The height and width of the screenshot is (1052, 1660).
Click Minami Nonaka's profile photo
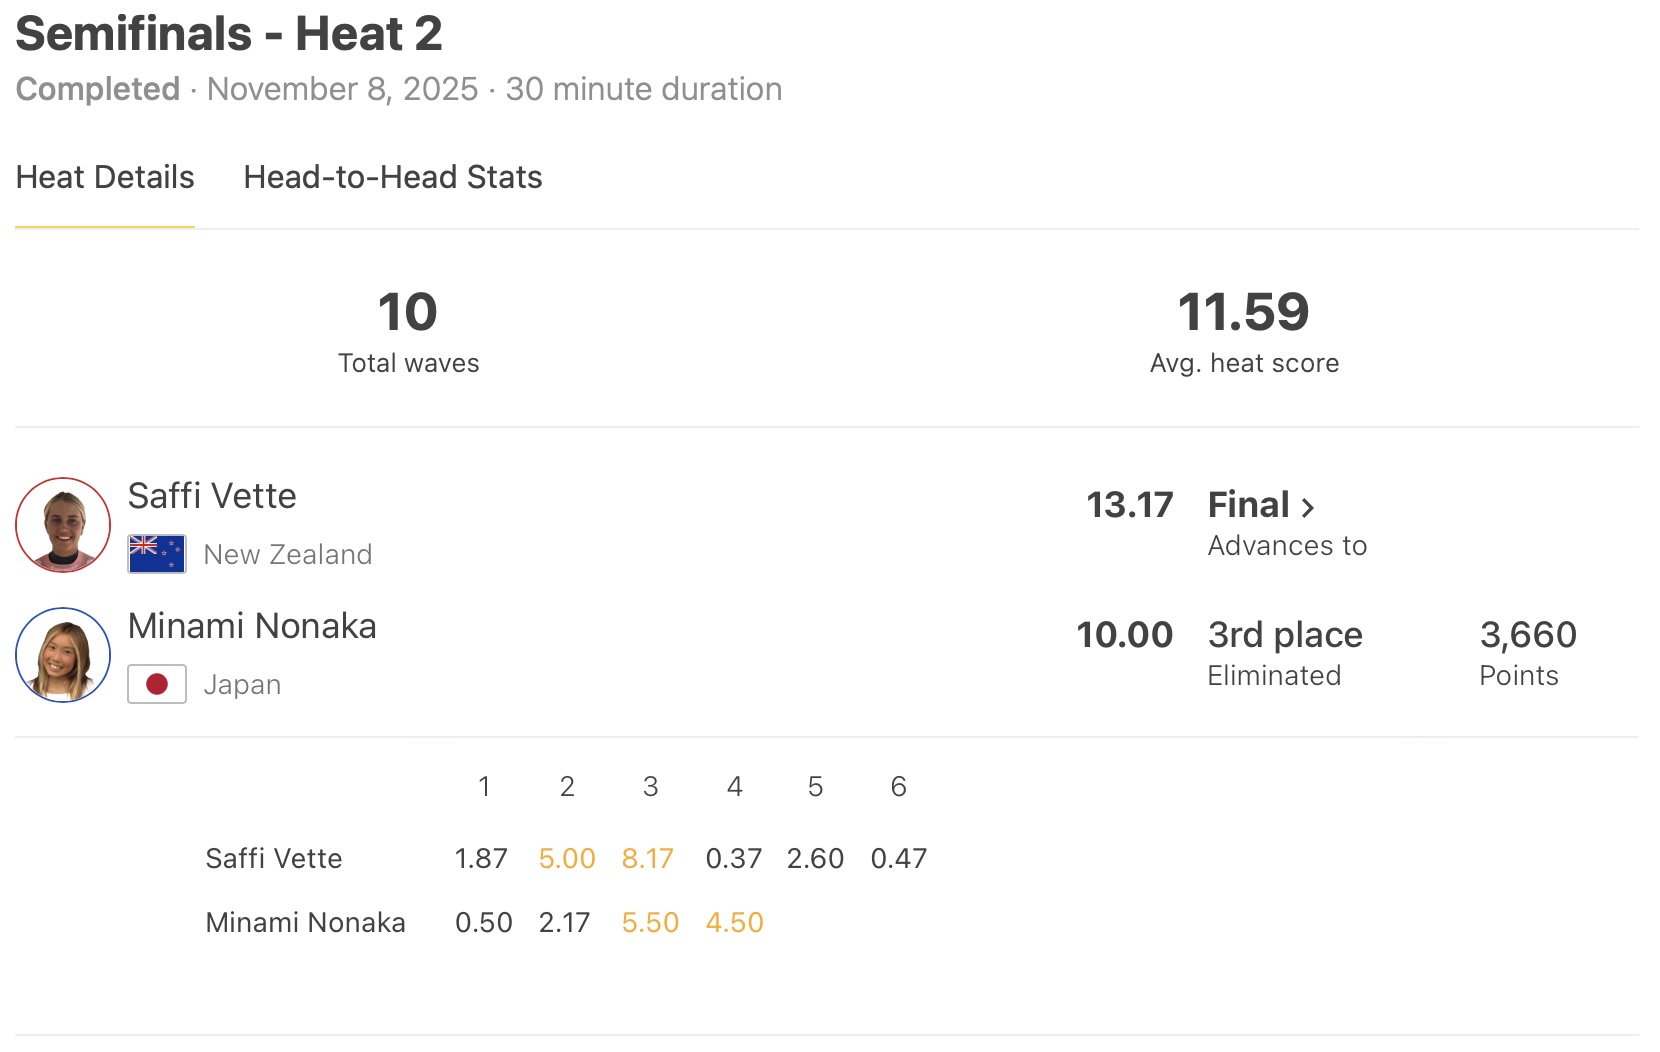click(x=63, y=655)
